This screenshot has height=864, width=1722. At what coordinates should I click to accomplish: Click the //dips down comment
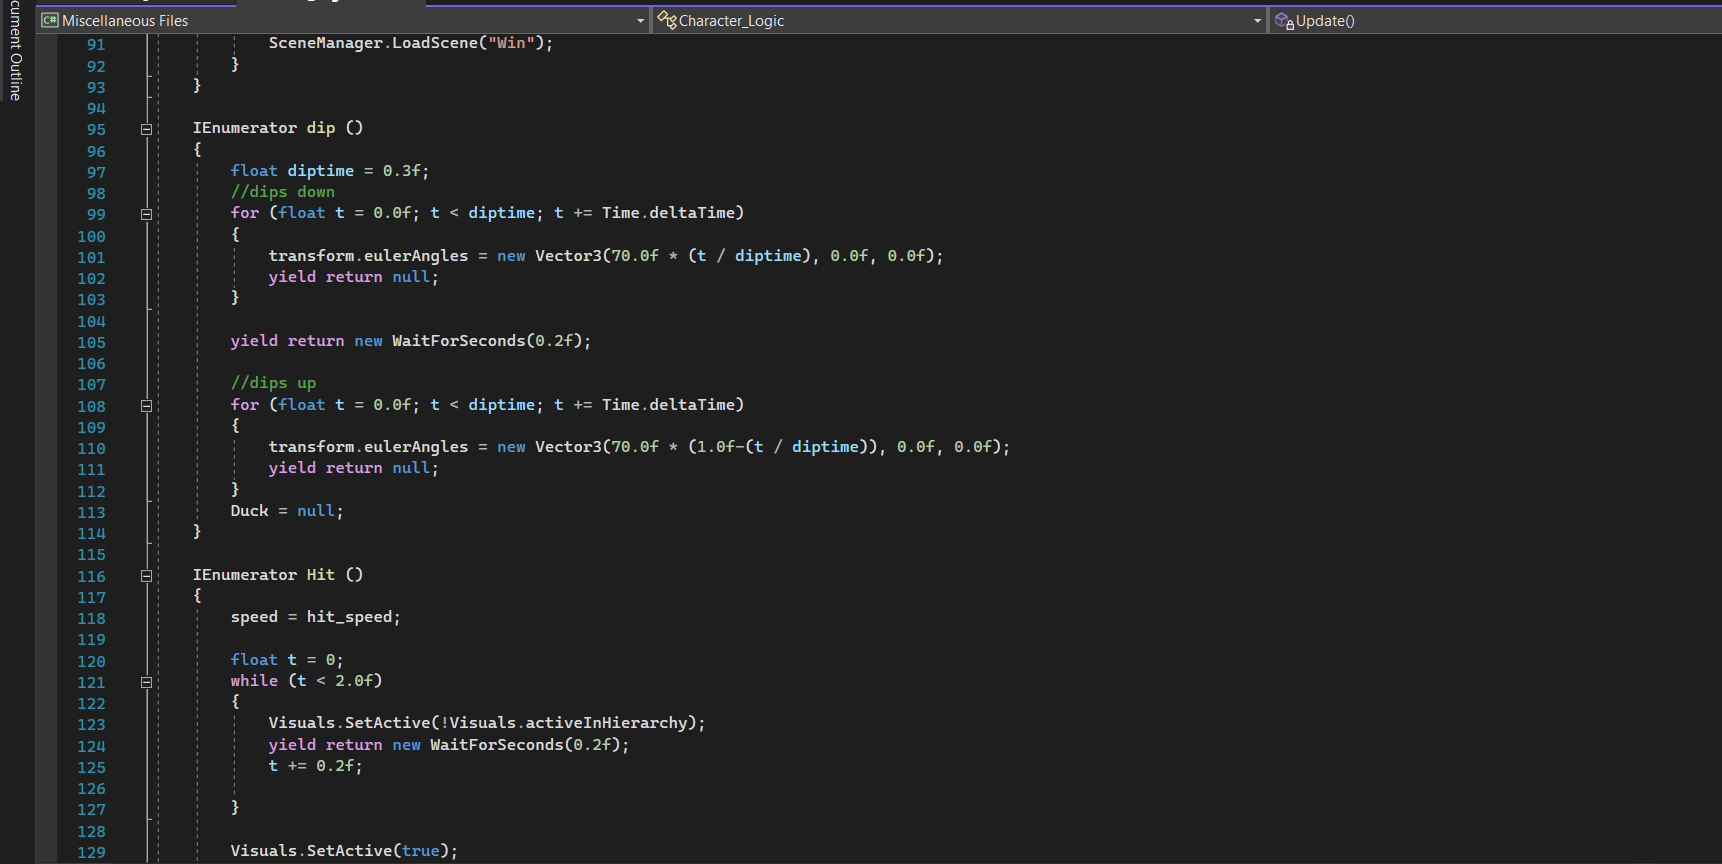pyautogui.click(x=282, y=192)
